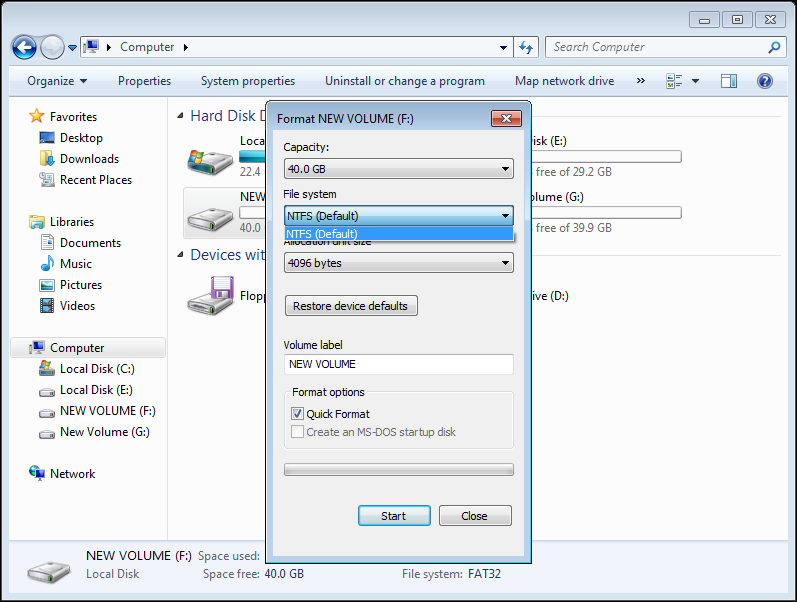This screenshot has height=602, width=797.
Task: Click the greyed Forward navigation arrow
Action: point(52,48)
